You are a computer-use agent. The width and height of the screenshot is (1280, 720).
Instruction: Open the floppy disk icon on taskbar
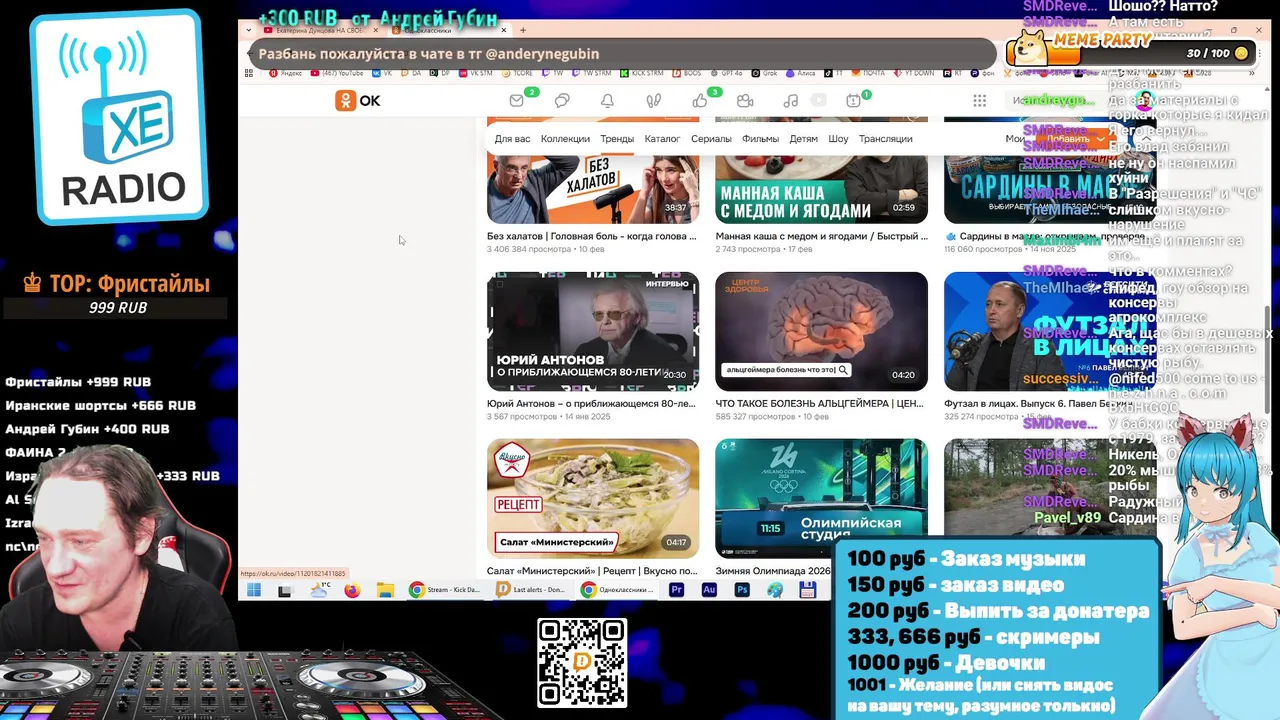coord(808,590)
